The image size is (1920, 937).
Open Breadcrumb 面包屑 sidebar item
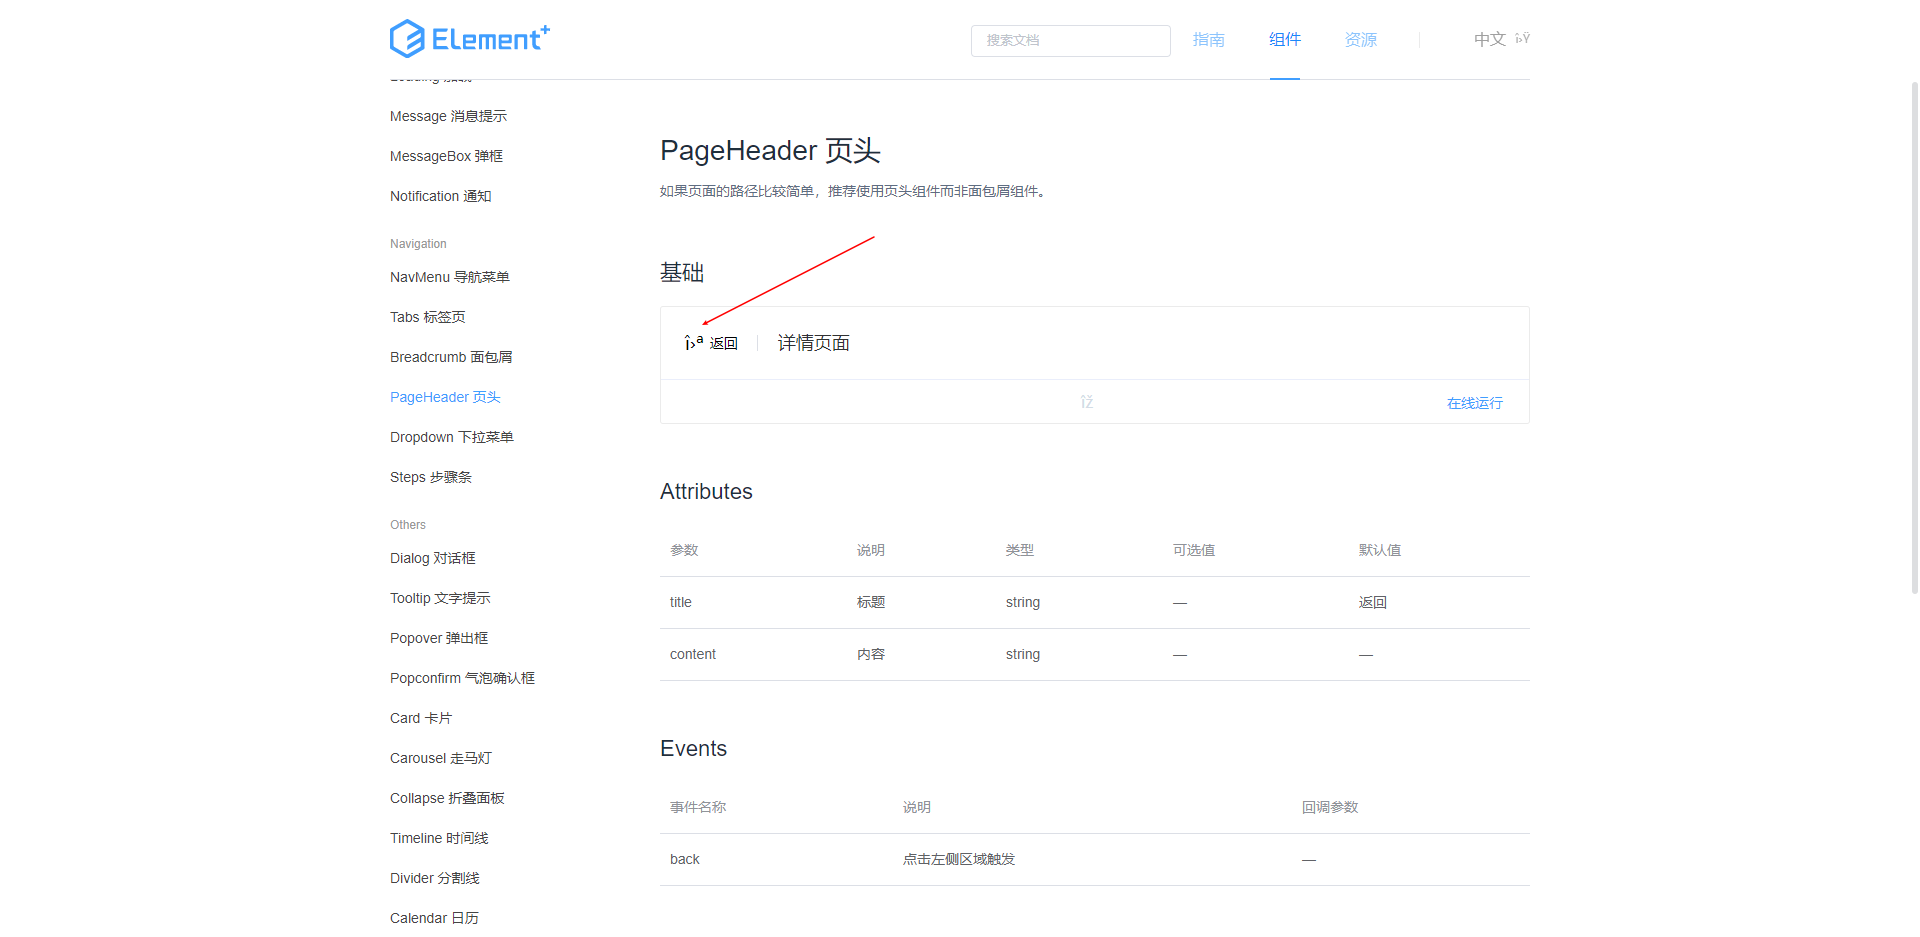pos(451,357)
